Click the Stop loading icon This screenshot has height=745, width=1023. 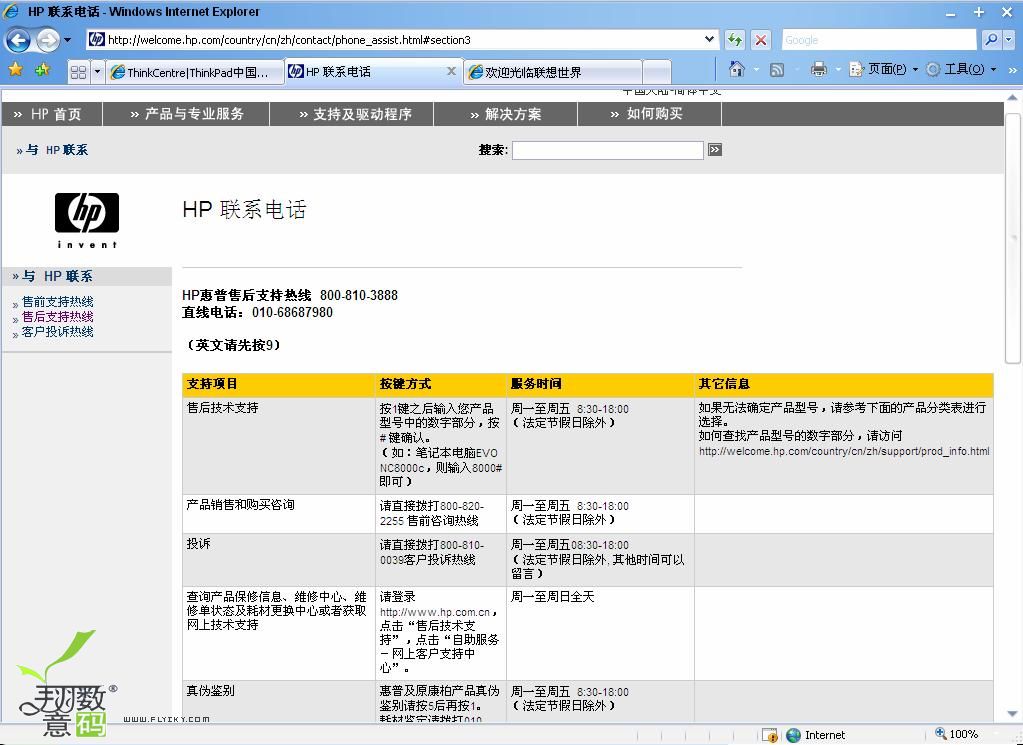[x=761, y=40]
